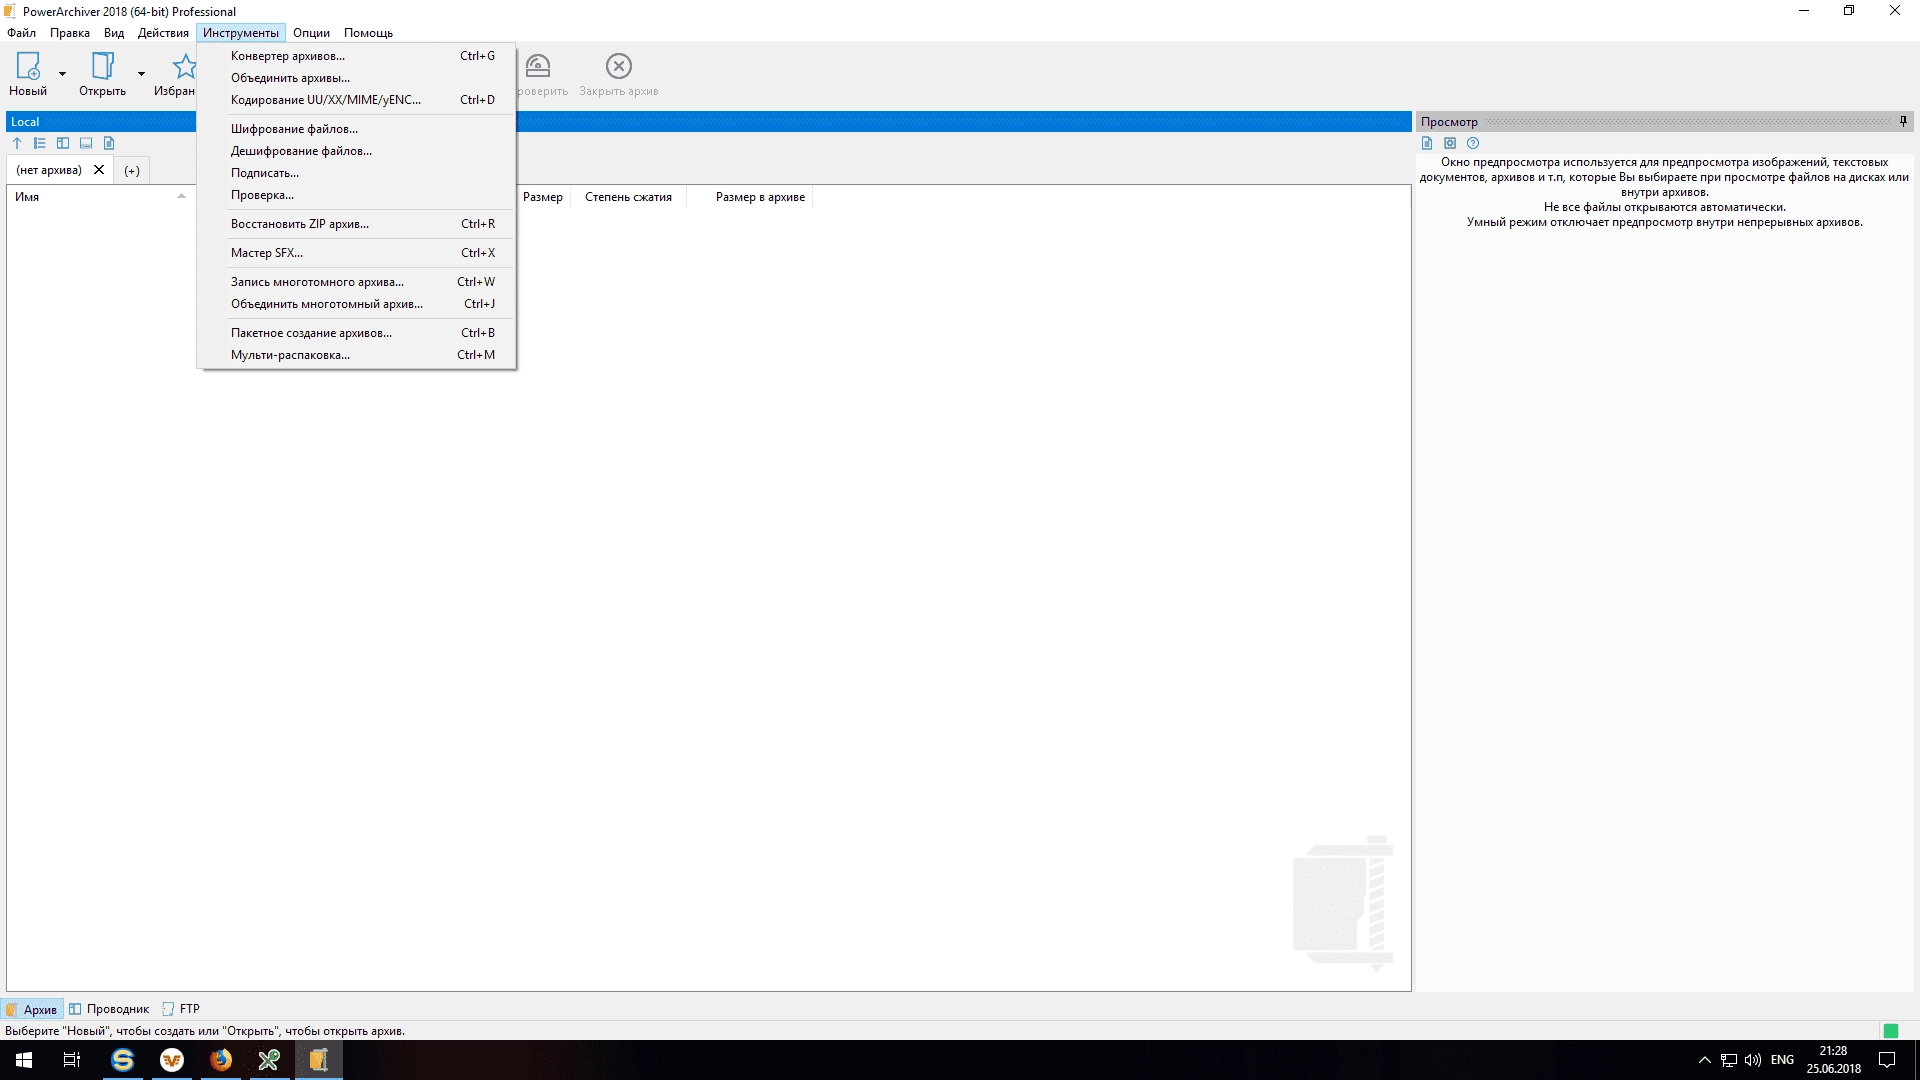Choose Пакетное создание архивов... entry

click(357, 333)
